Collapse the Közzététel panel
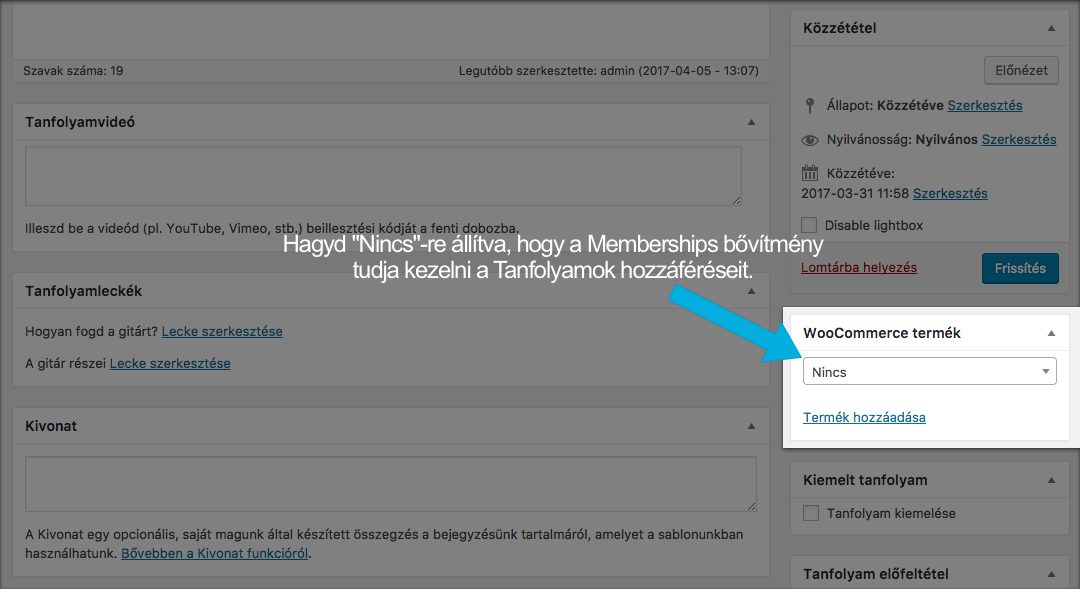 1051,28
